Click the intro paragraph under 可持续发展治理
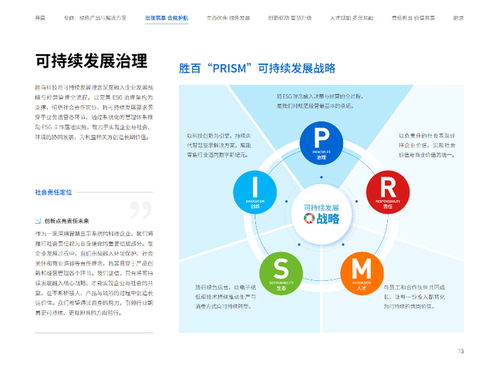Viewport: 499px width, 368px height. tap(94, 112)
